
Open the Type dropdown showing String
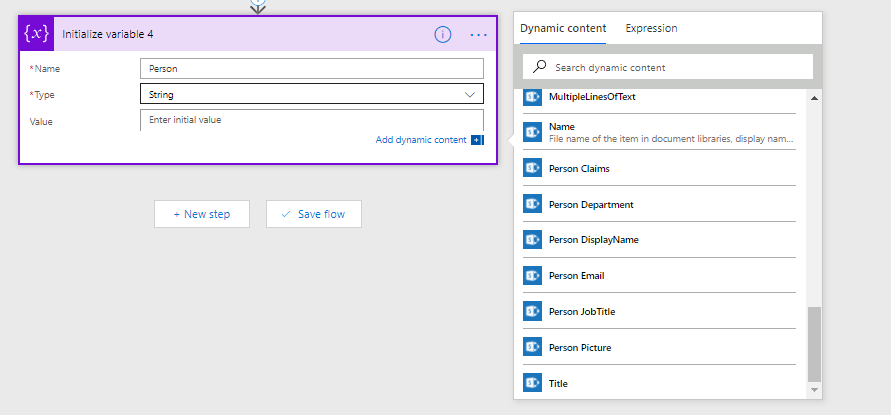tap(312, 94)
